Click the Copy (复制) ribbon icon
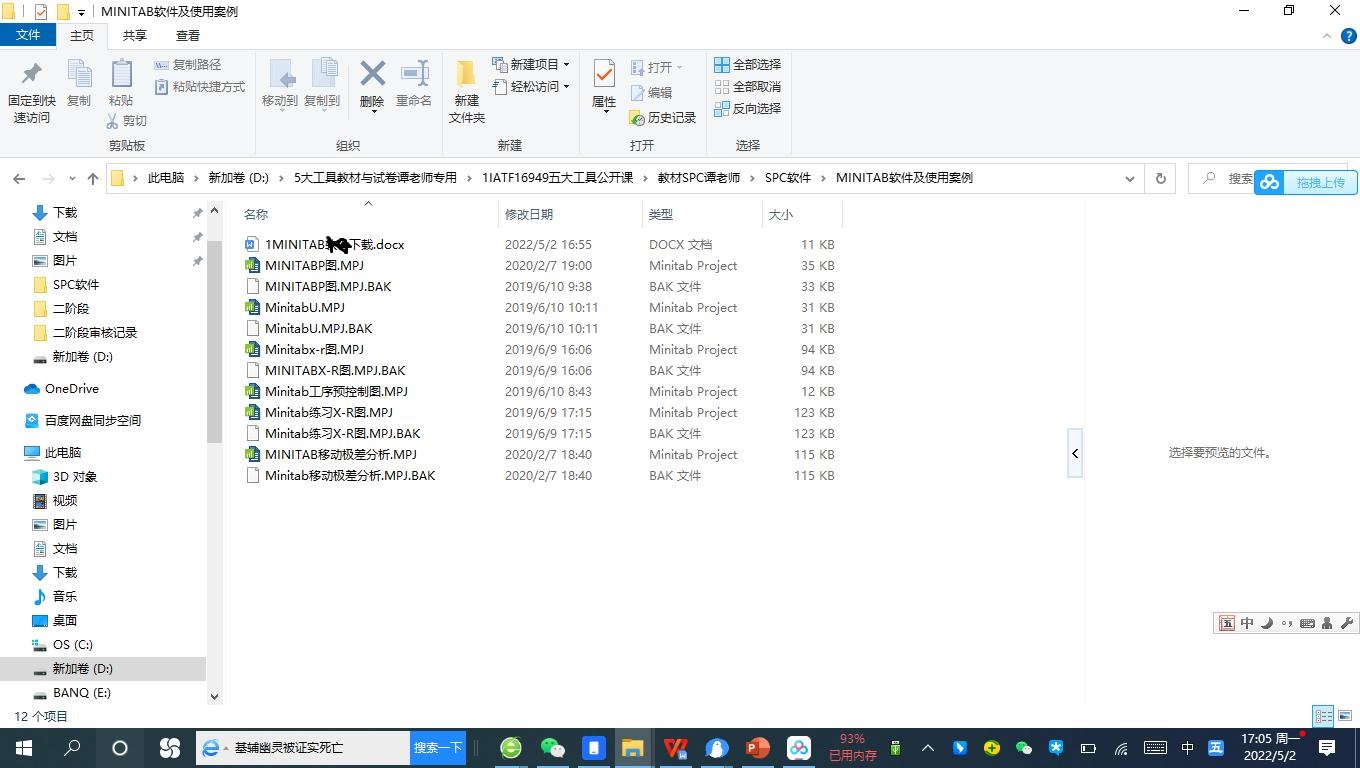The width and height of the screenshot is (1360, 768). point(79,74)
